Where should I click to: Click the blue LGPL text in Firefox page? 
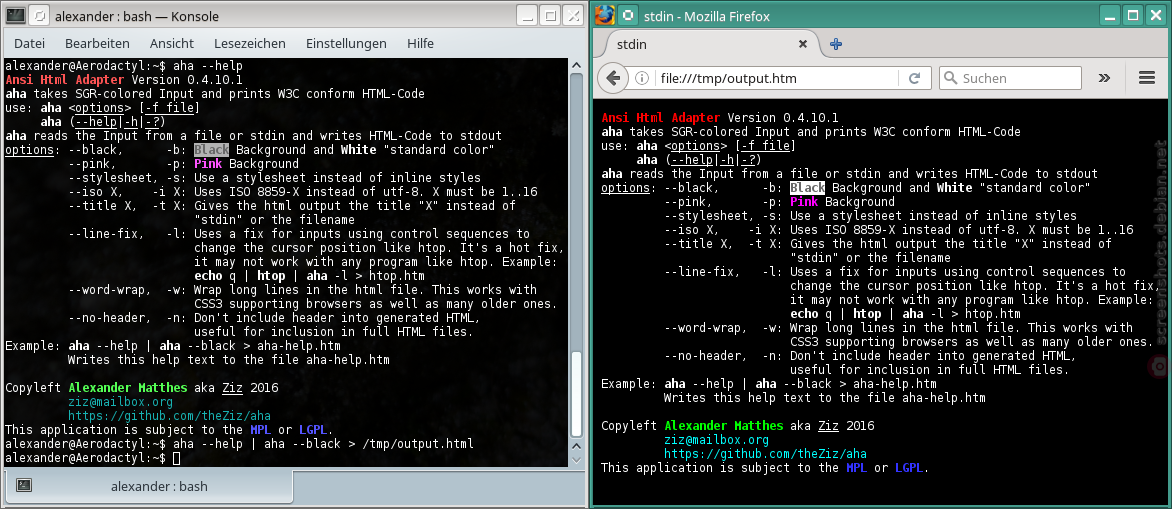[910, 468]
